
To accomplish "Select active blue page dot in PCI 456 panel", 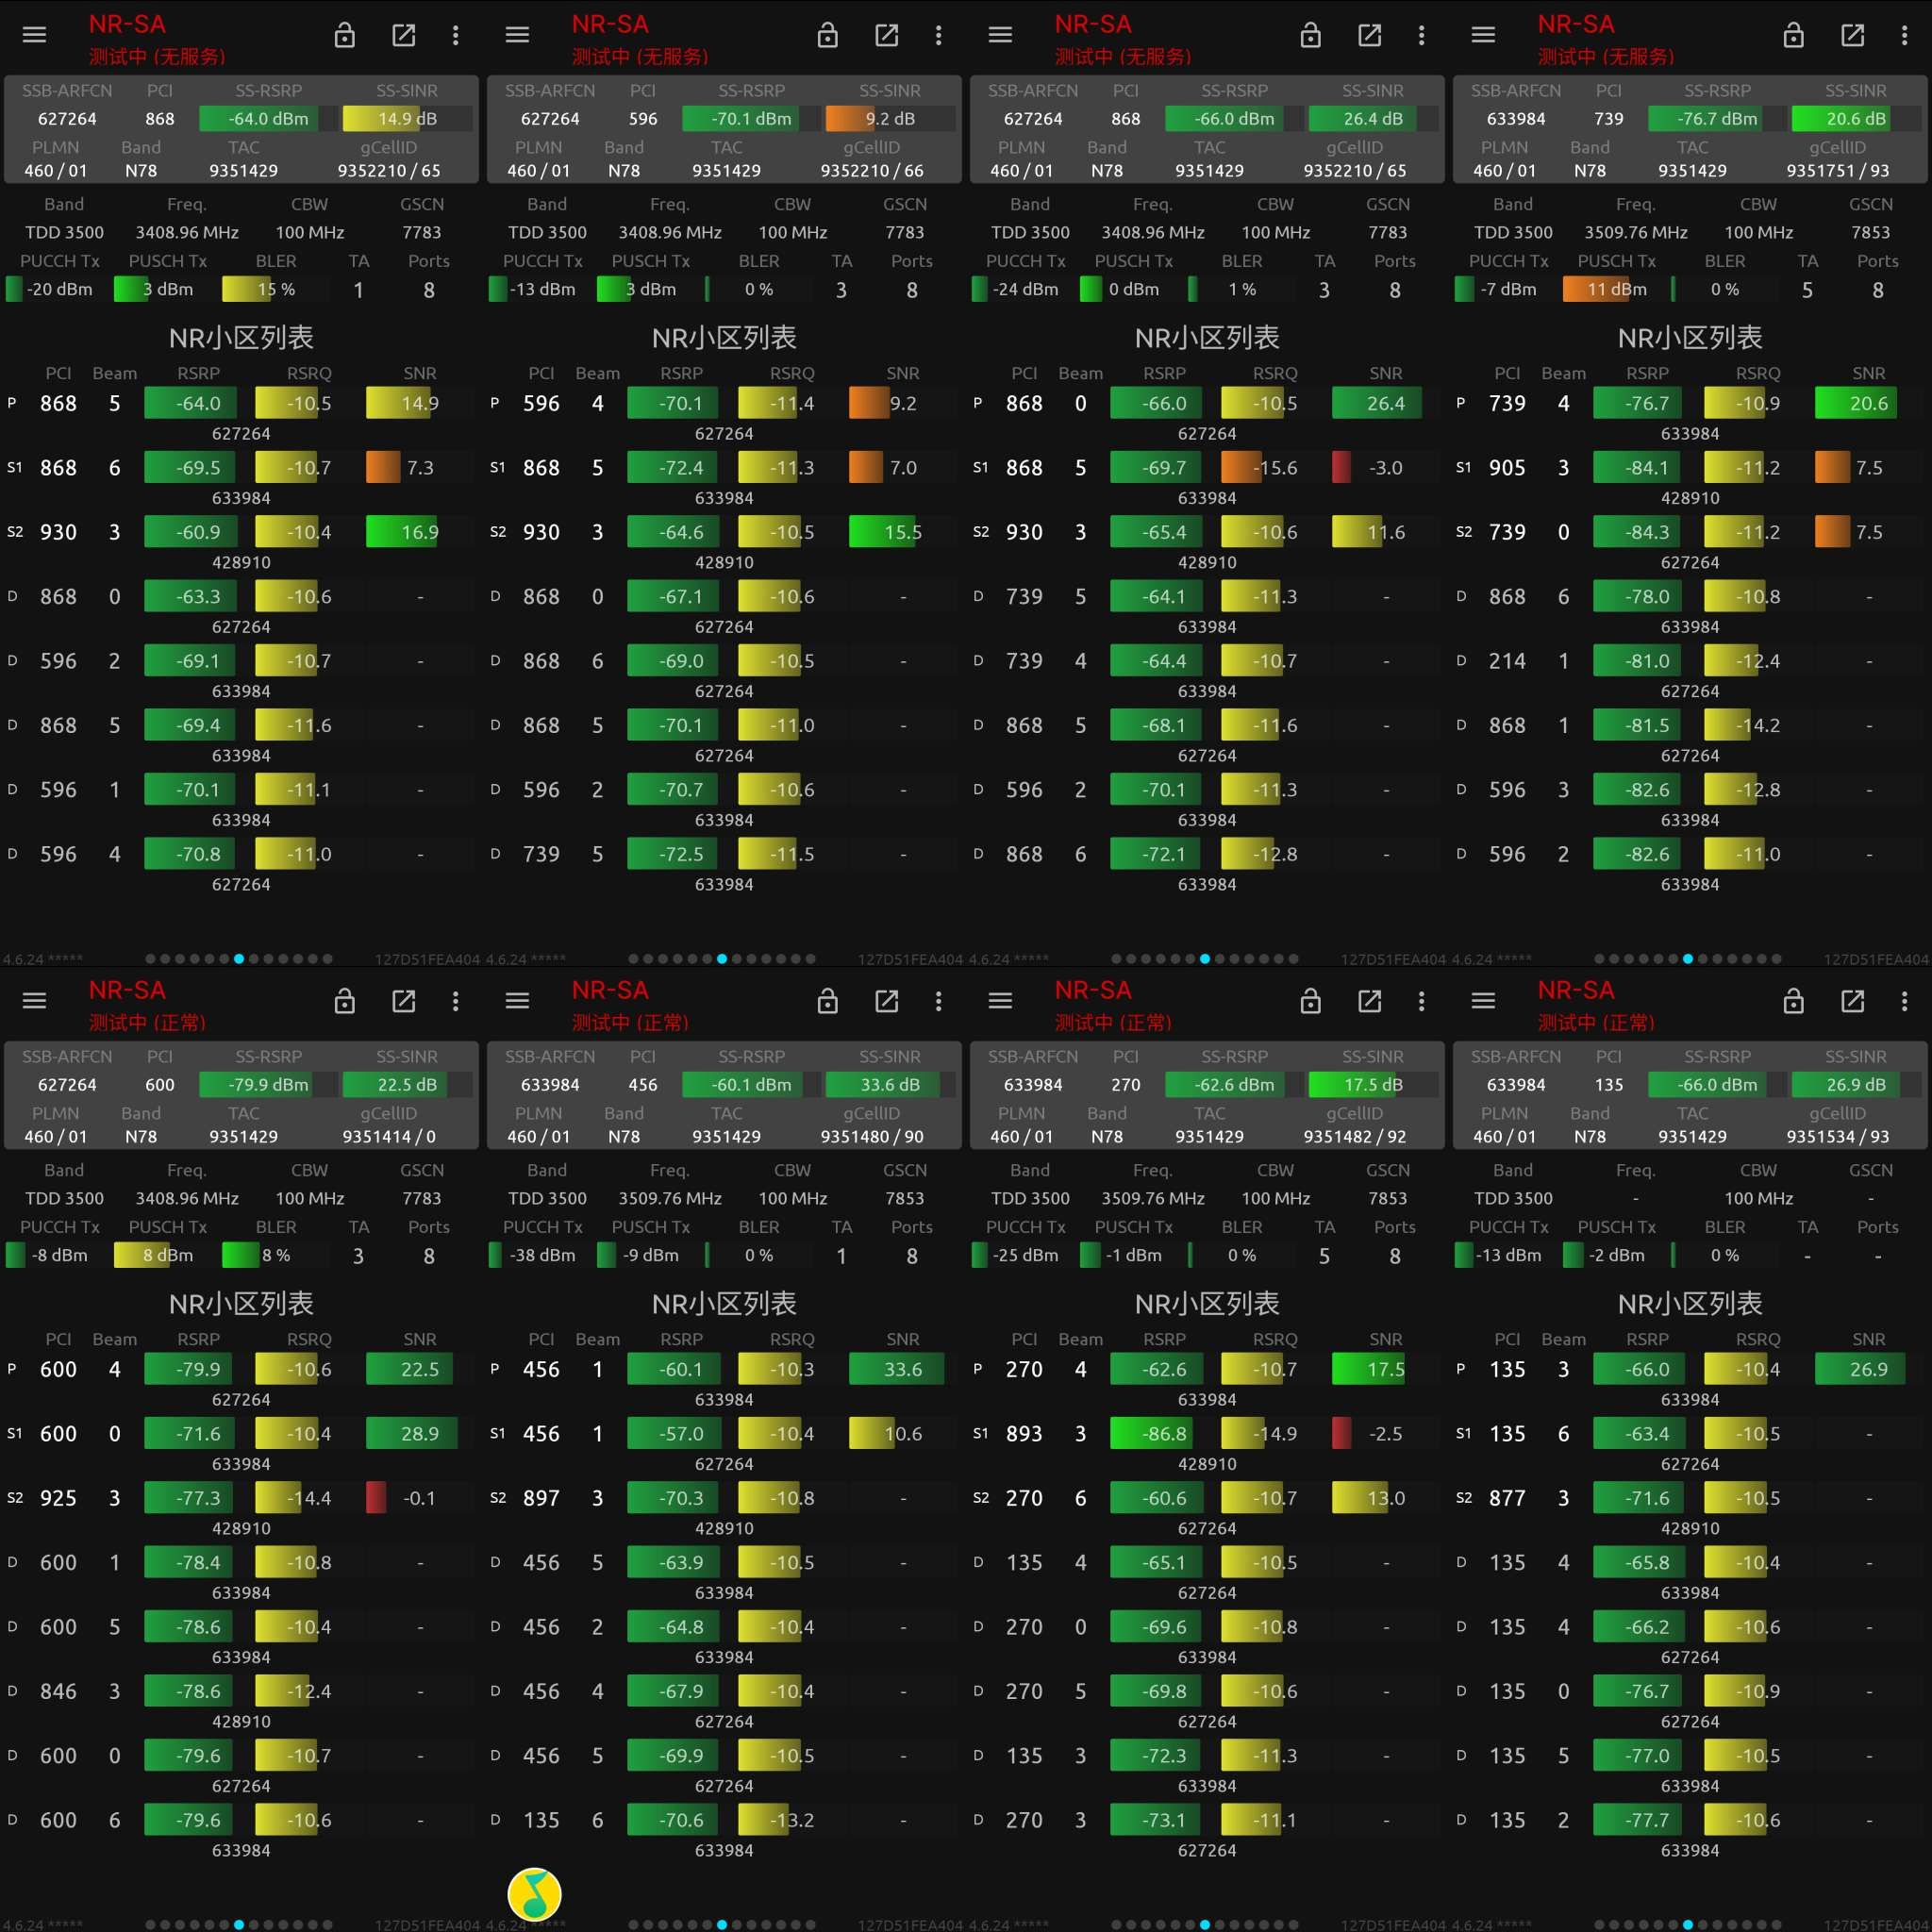I will click(x=722, y=1924).
